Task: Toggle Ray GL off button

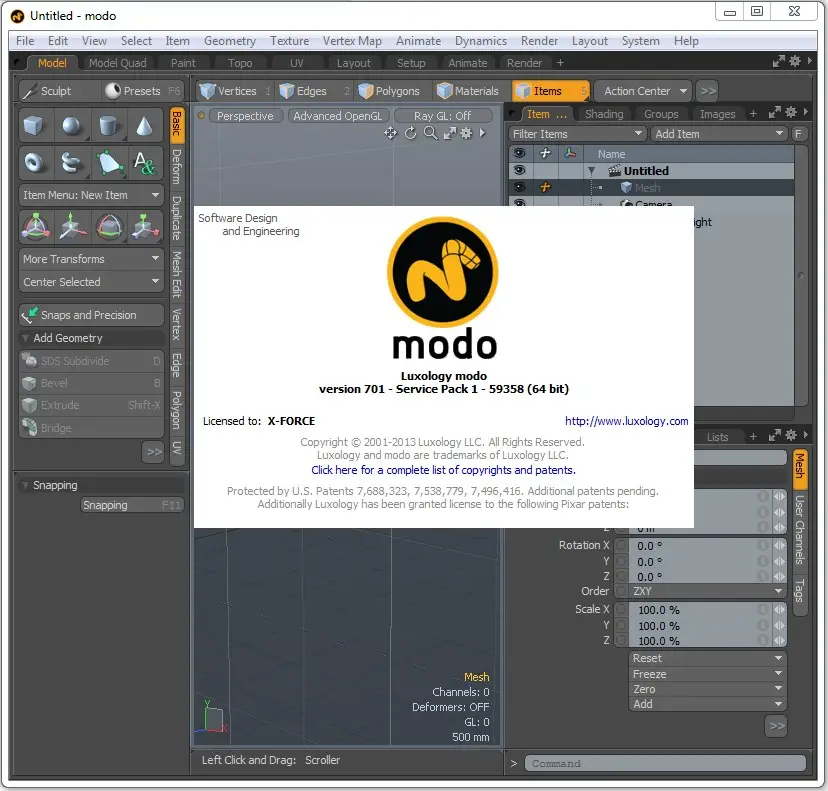Action: [443, 116]
